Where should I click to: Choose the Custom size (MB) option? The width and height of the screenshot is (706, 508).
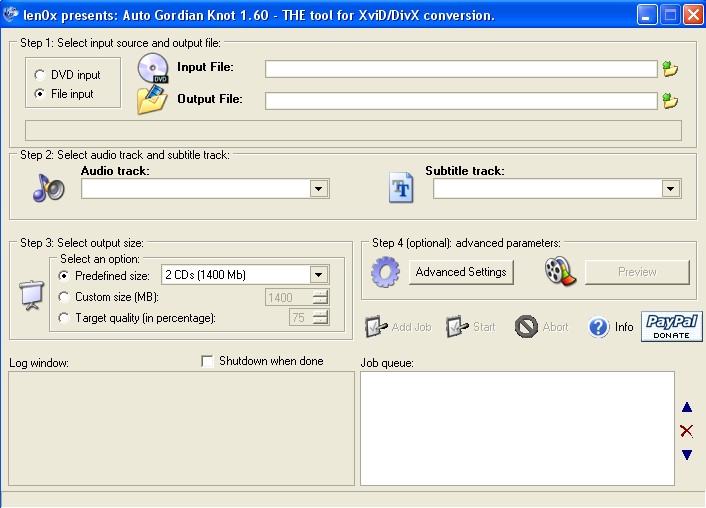tap(65, 296)
